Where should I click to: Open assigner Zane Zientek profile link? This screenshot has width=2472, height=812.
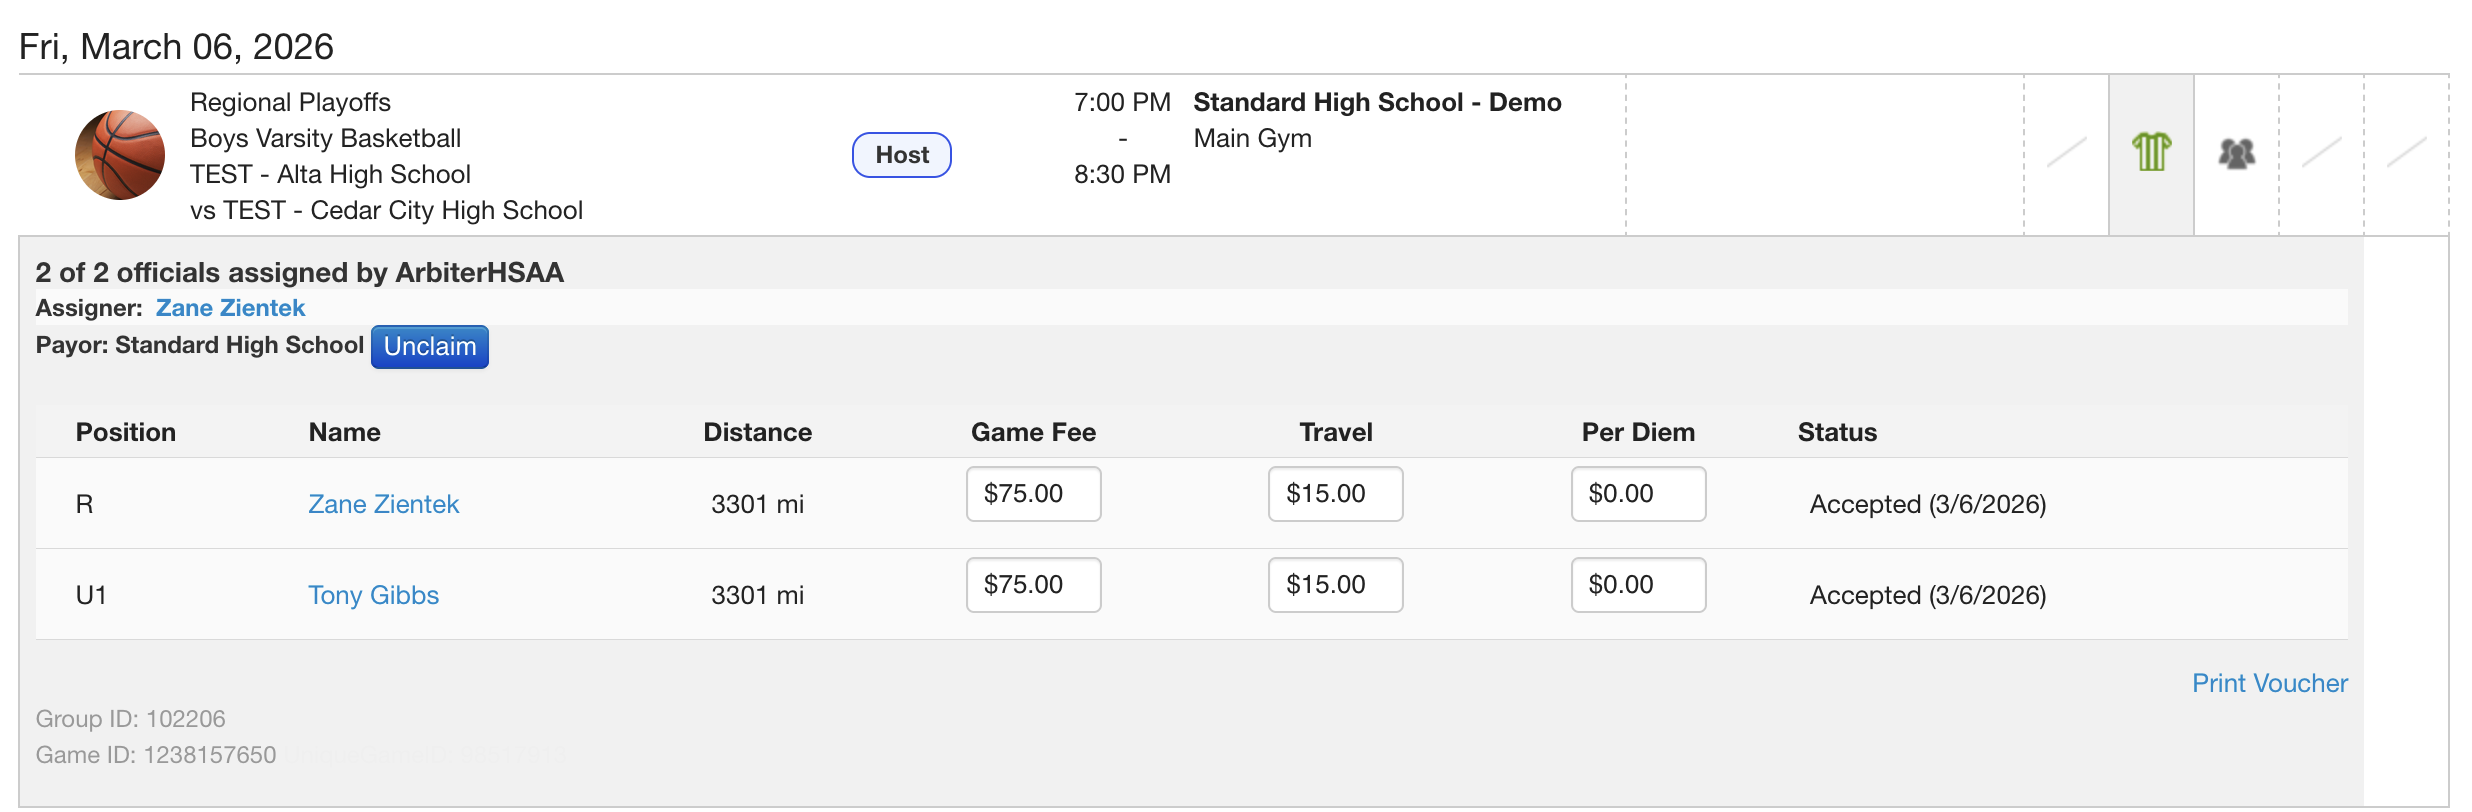click(x=230, y=308)
